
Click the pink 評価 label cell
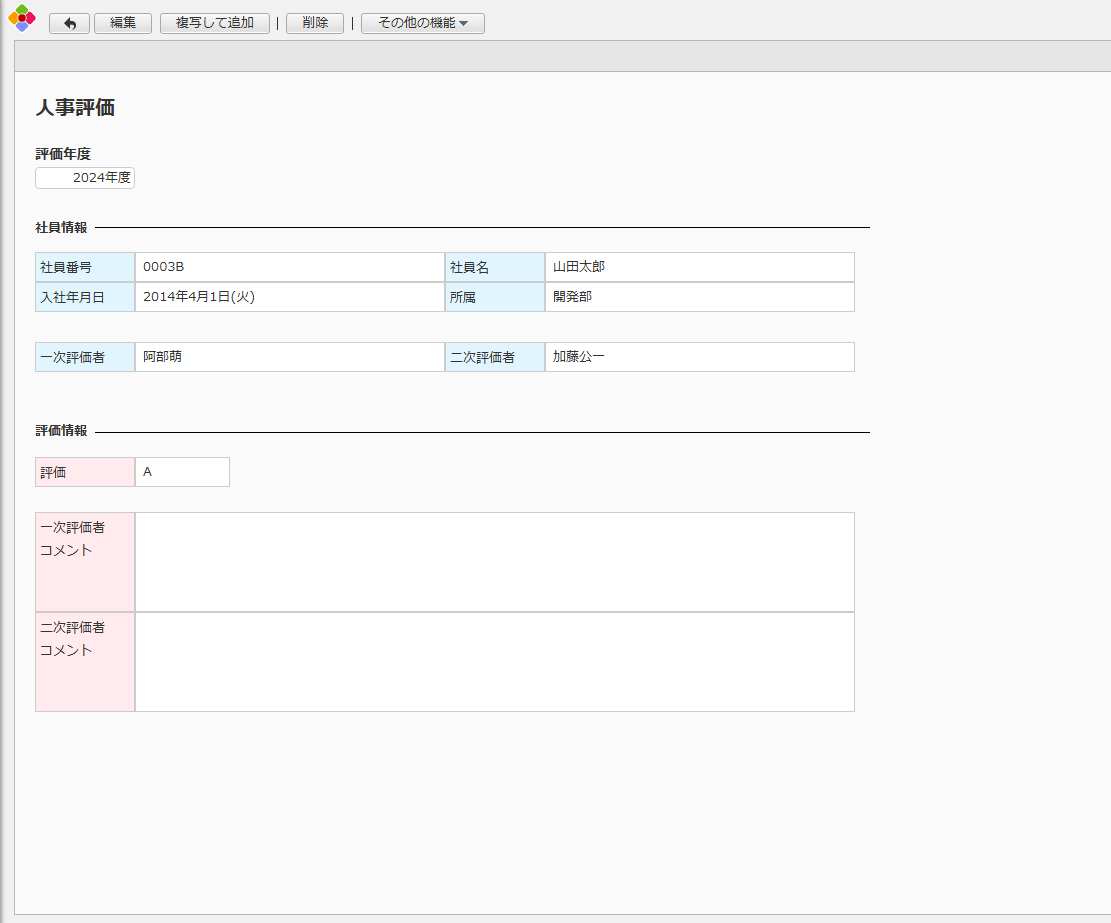pyautogui.click(x=85, y=472)
